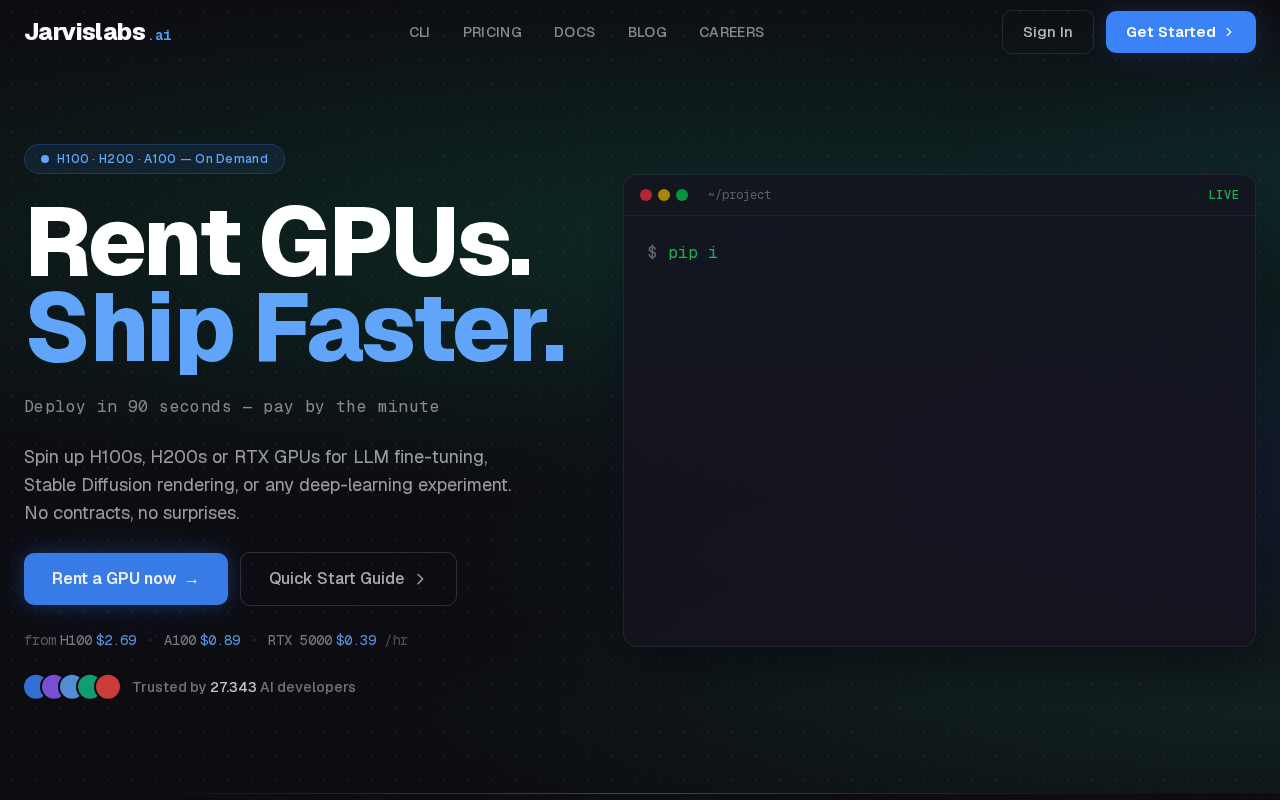Click the first blue developer avatar

pos(35,687)
